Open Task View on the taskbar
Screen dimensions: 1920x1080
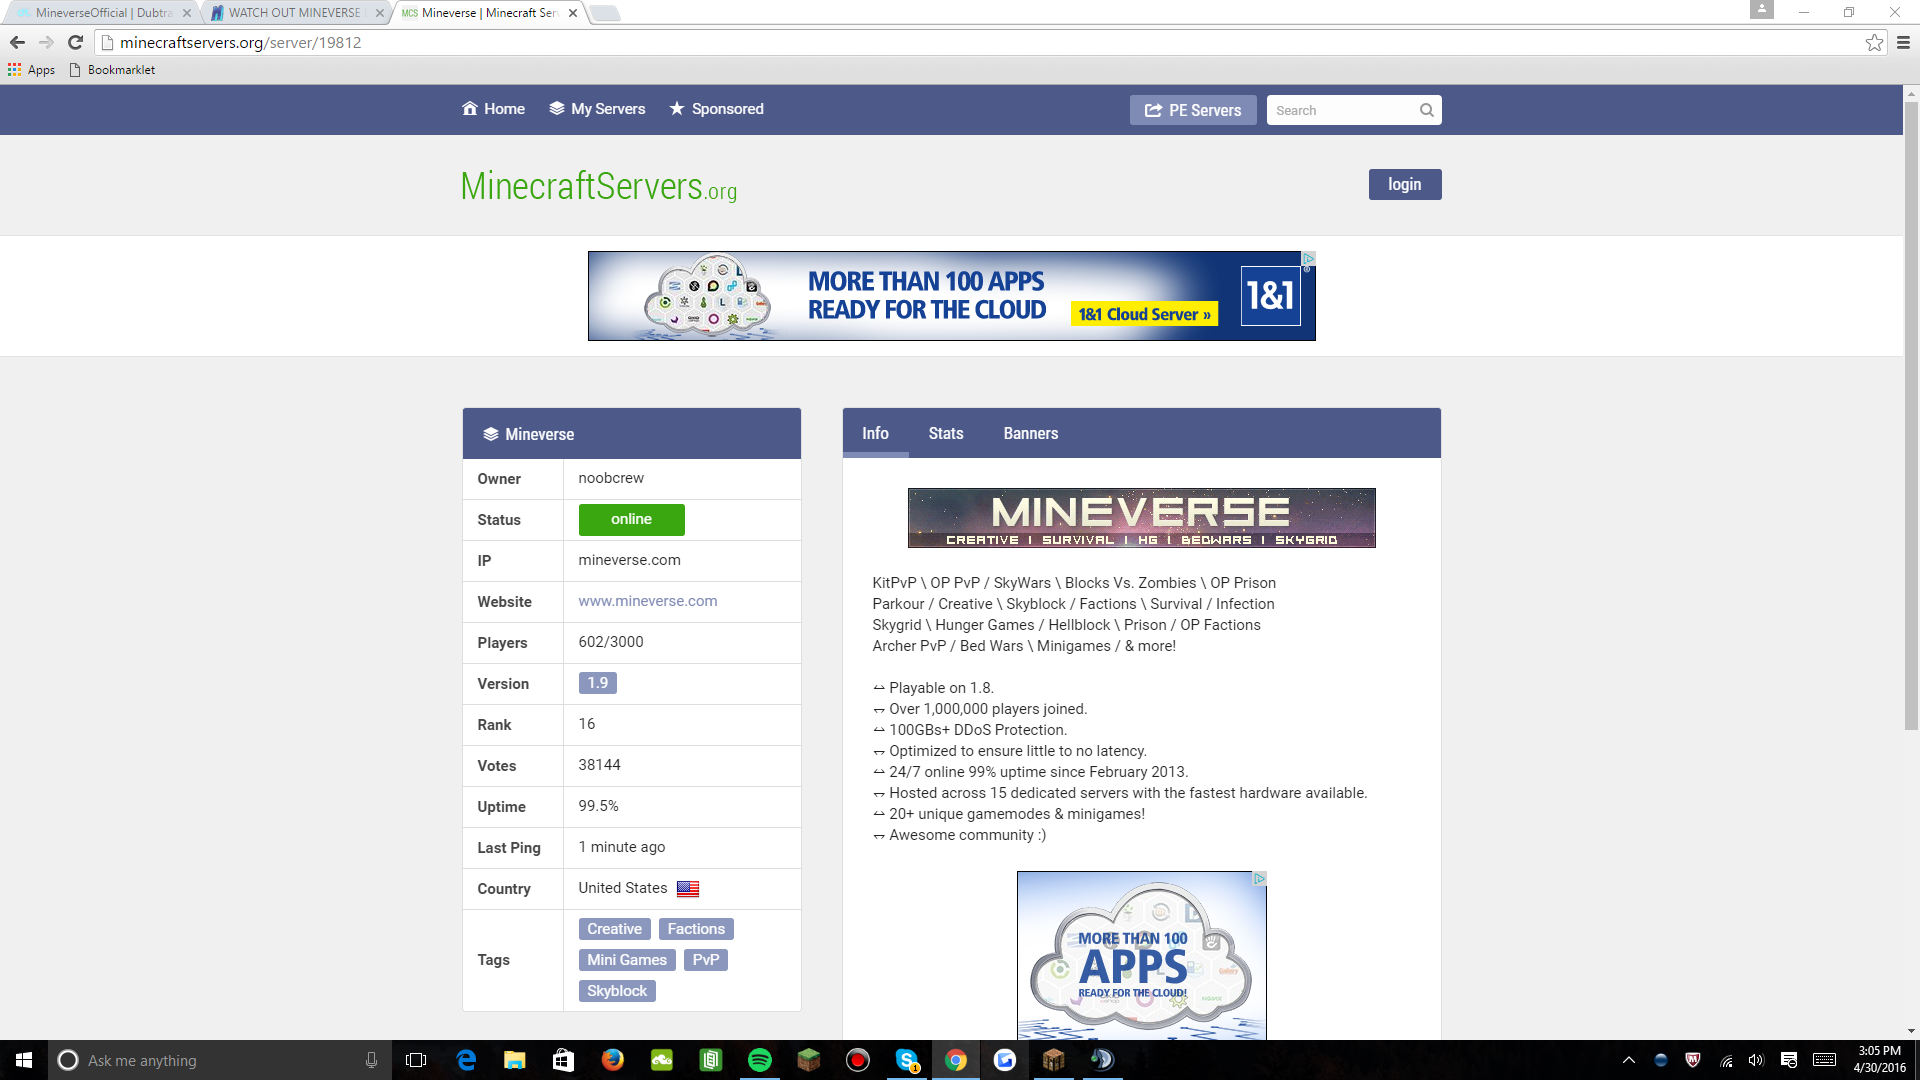point(416,1060)
